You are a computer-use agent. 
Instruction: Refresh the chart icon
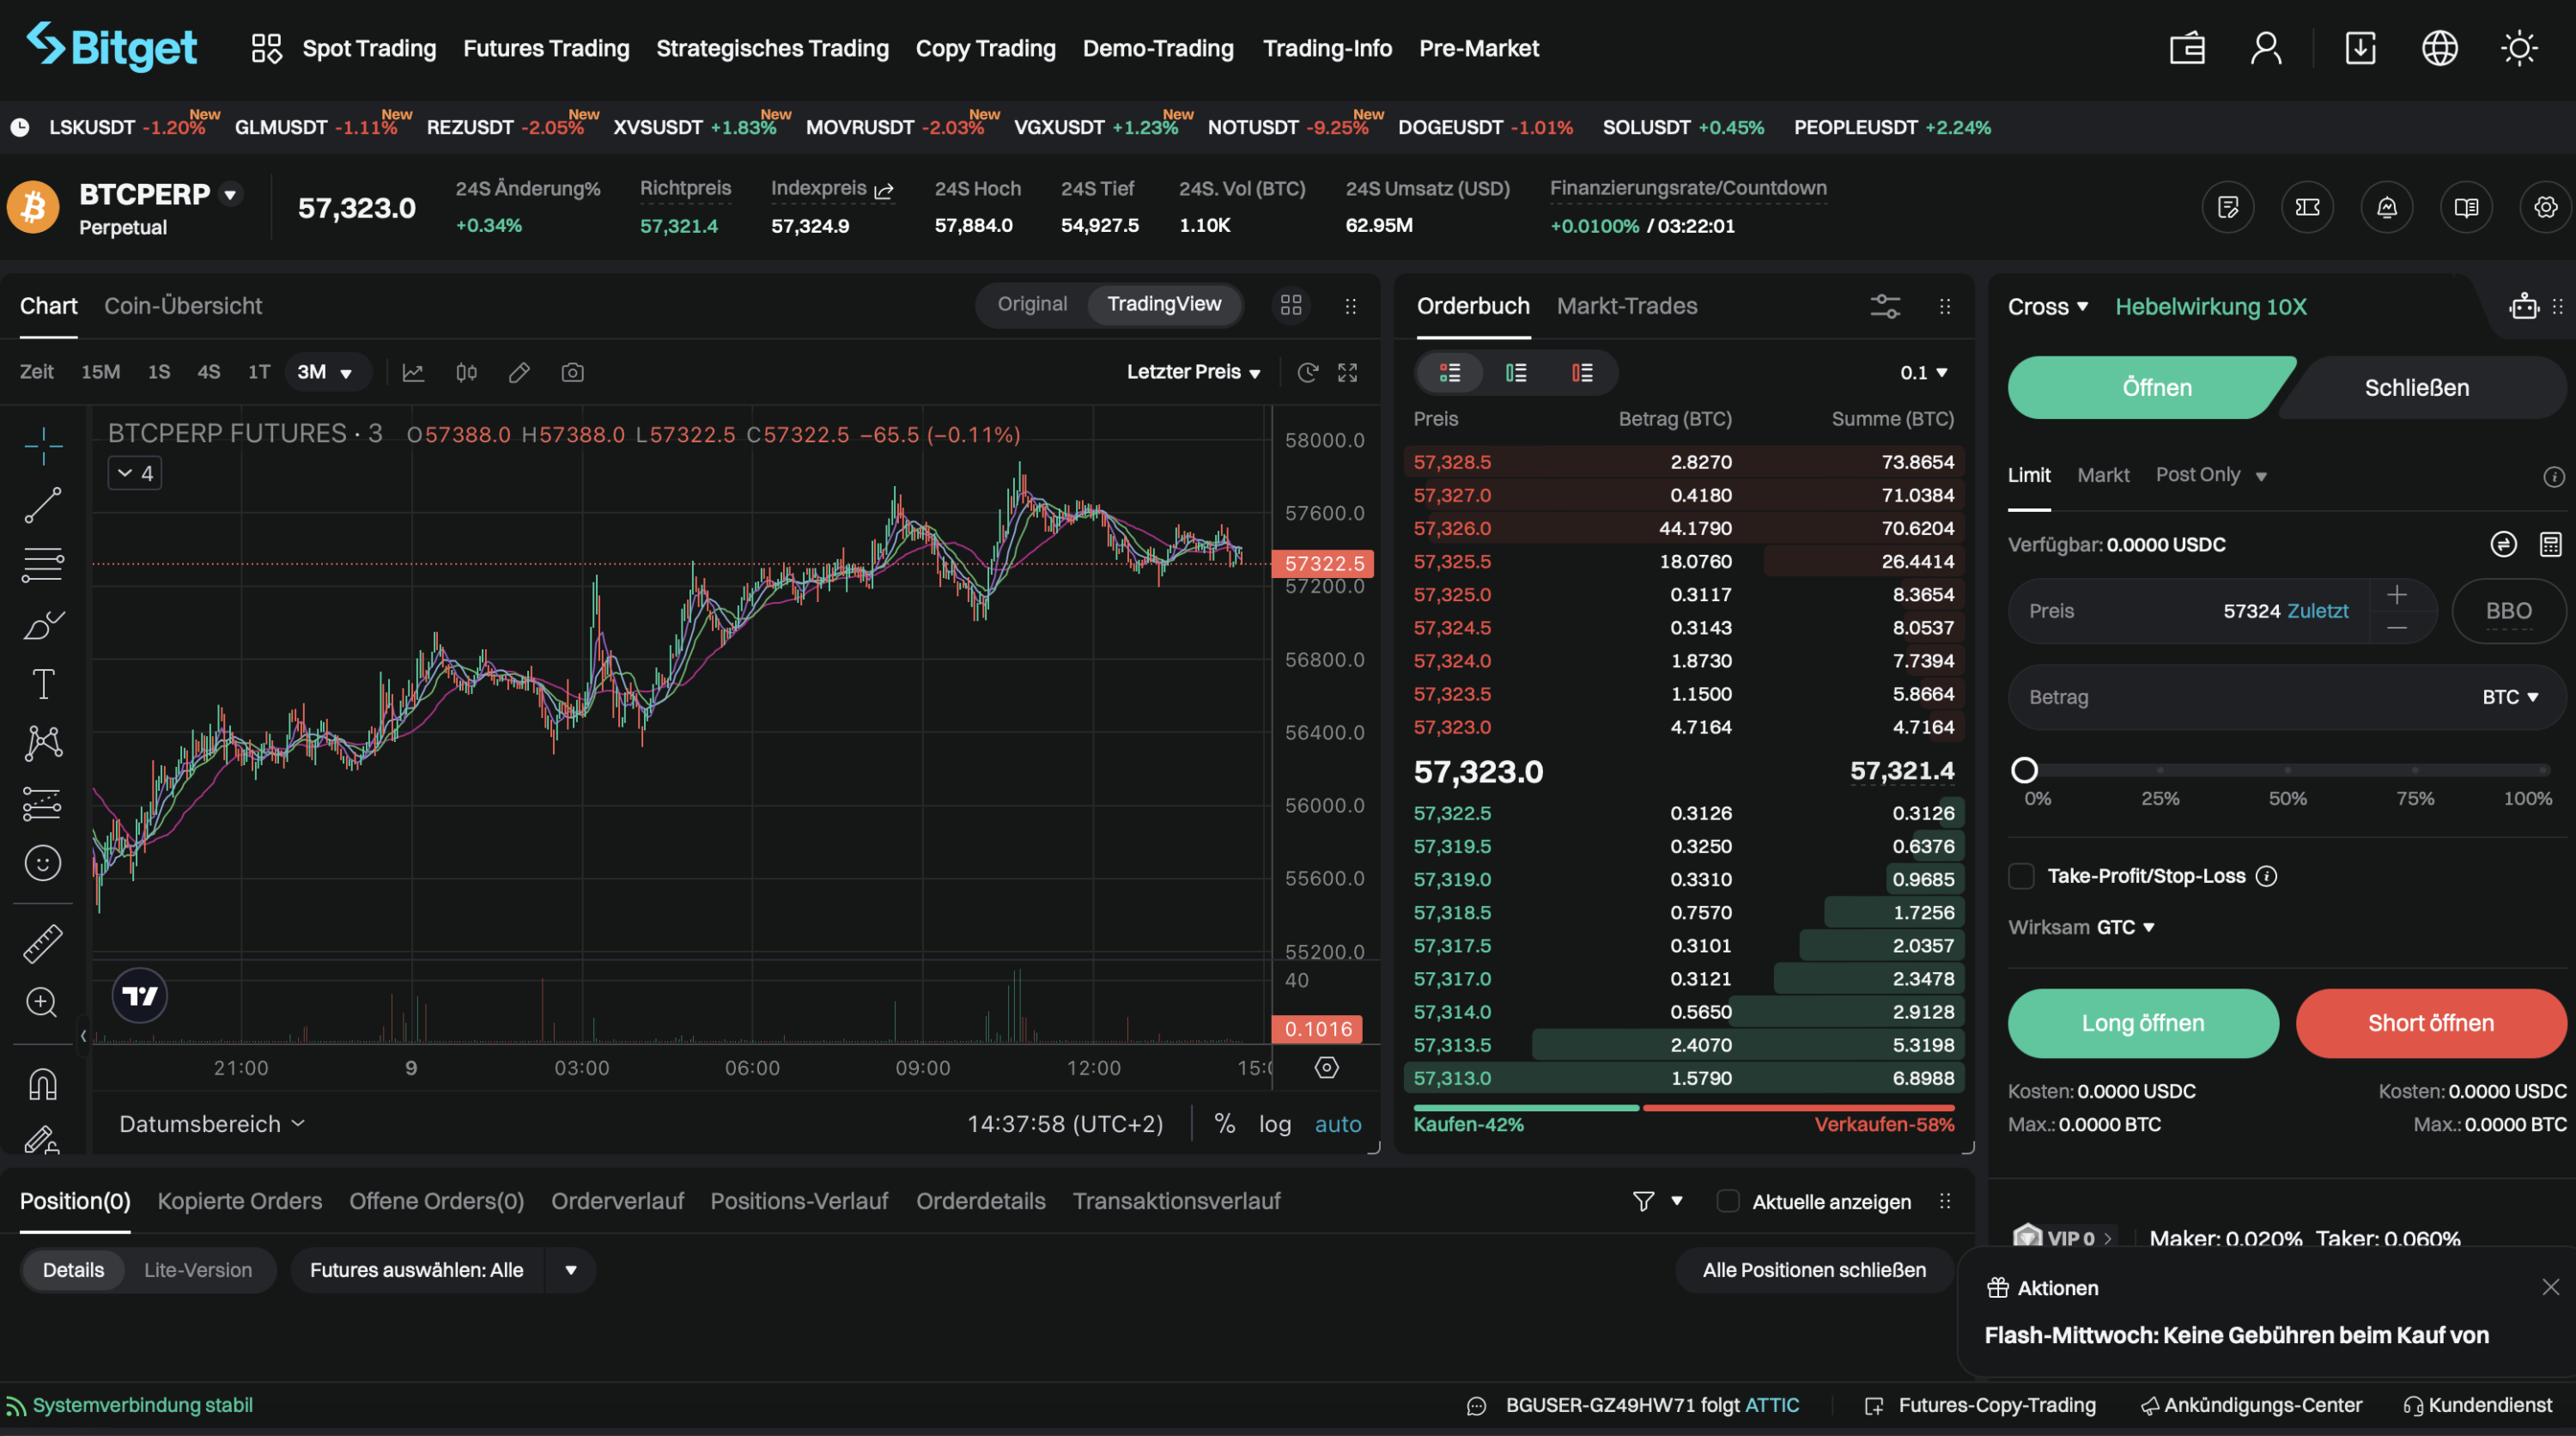1307,372
